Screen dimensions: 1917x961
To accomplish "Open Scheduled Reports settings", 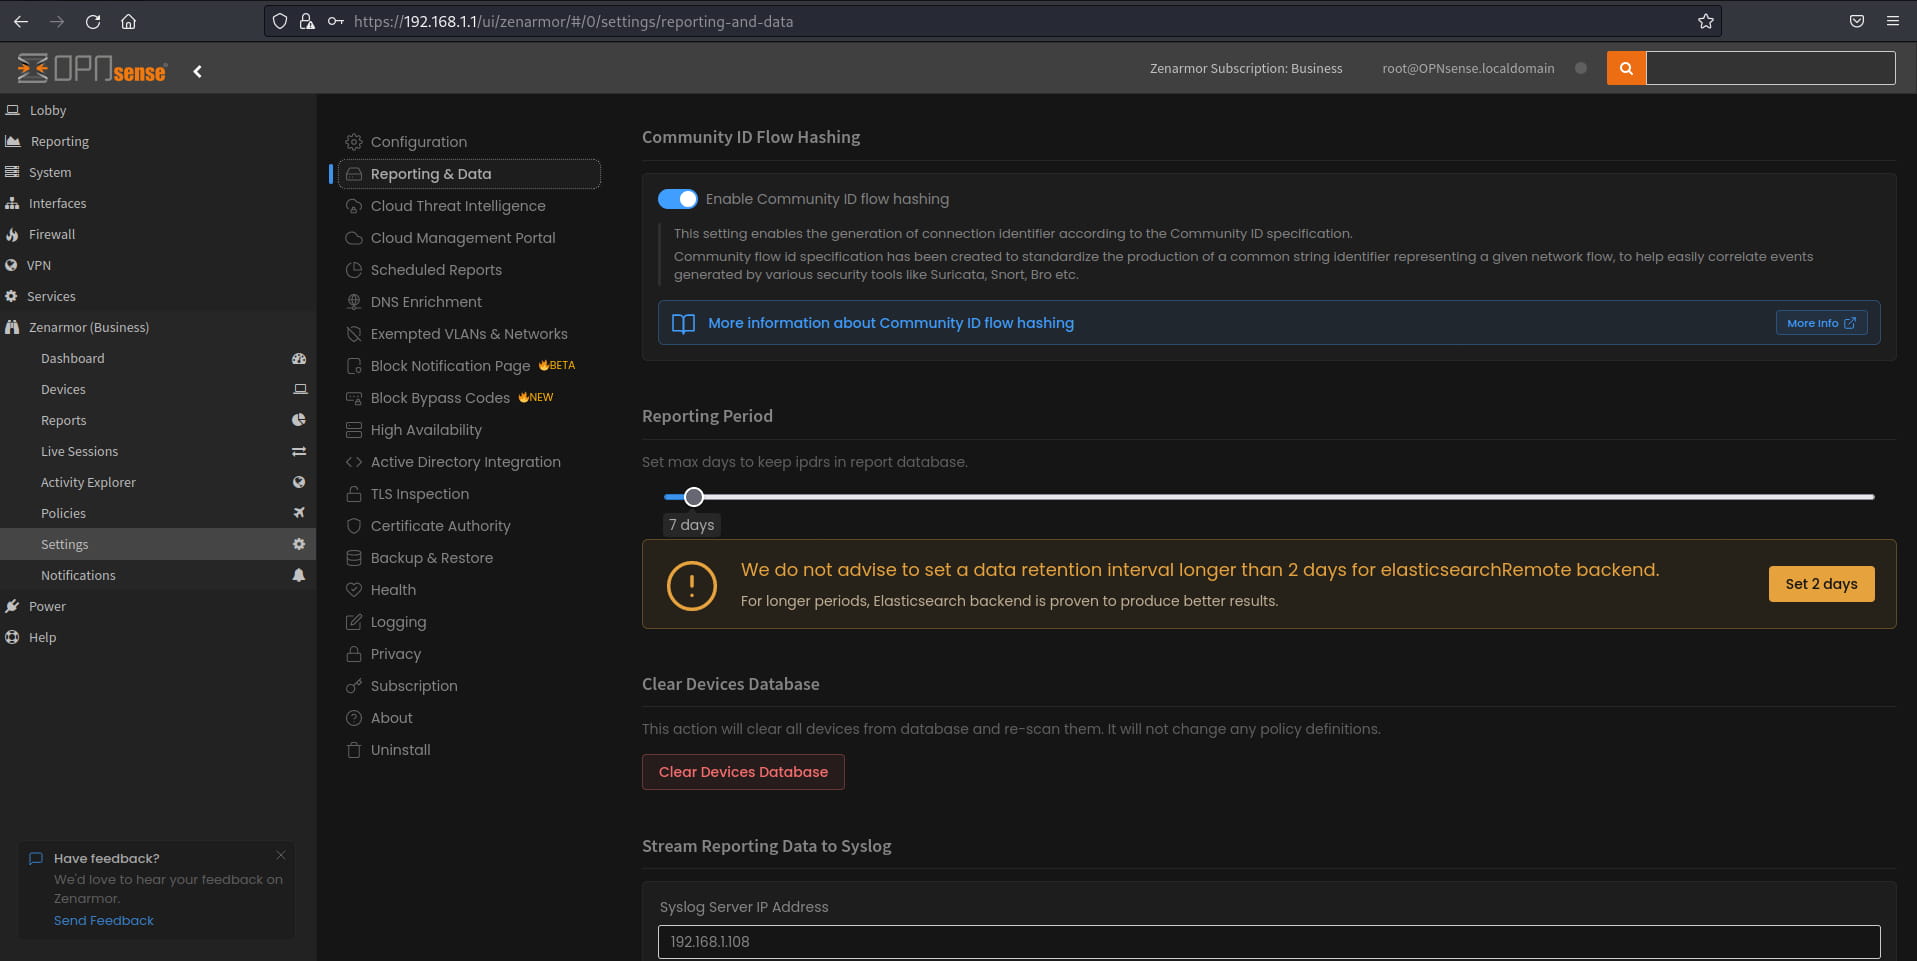I will pyautogui.click(x=436, y=270).
